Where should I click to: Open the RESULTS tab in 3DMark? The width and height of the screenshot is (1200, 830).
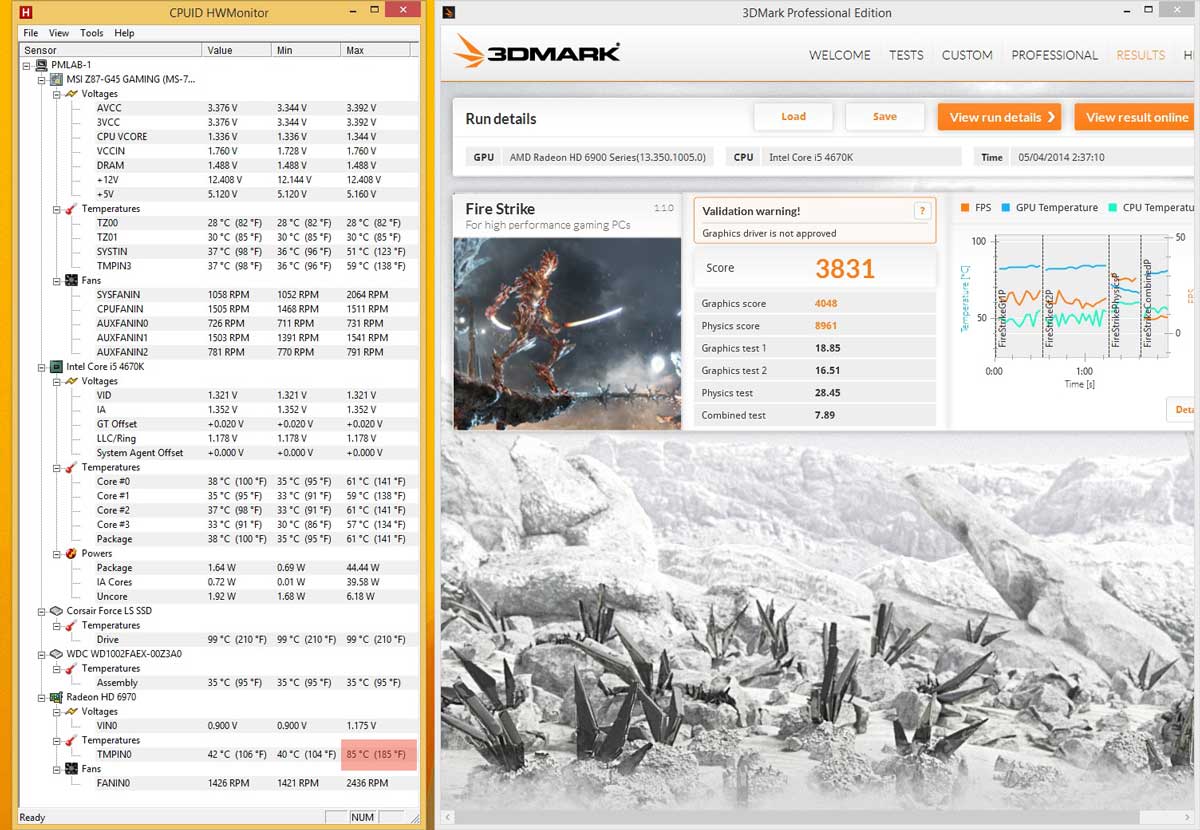(x=1141, y=55)
